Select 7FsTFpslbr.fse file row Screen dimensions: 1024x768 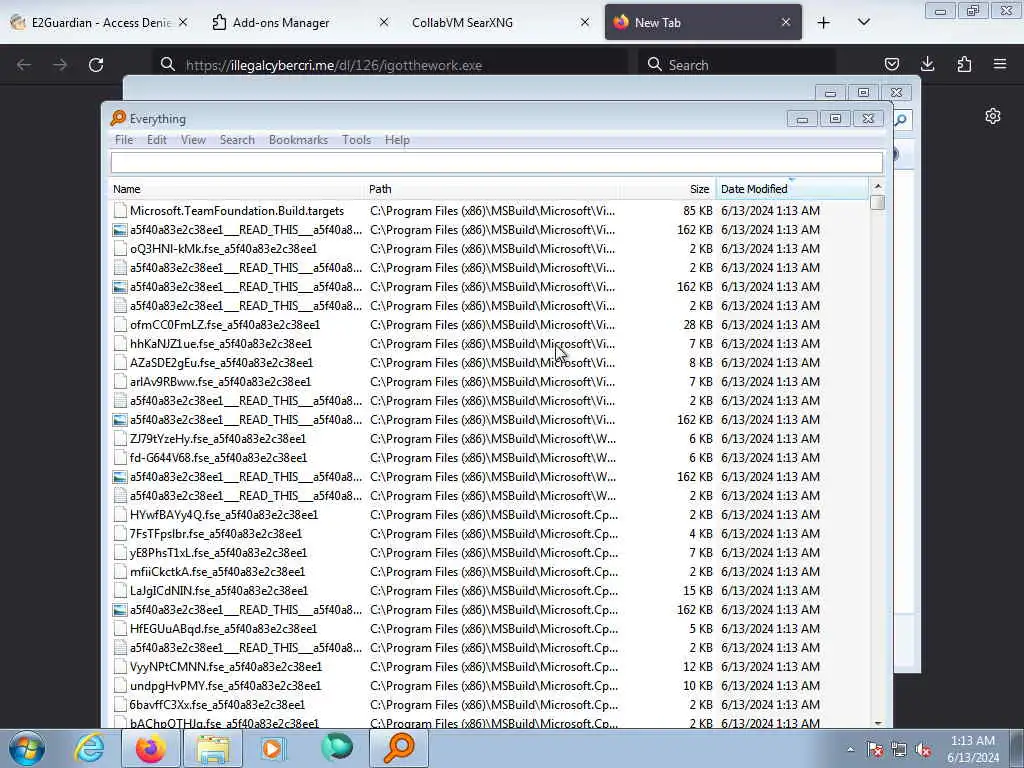click(x=490, y=534)
